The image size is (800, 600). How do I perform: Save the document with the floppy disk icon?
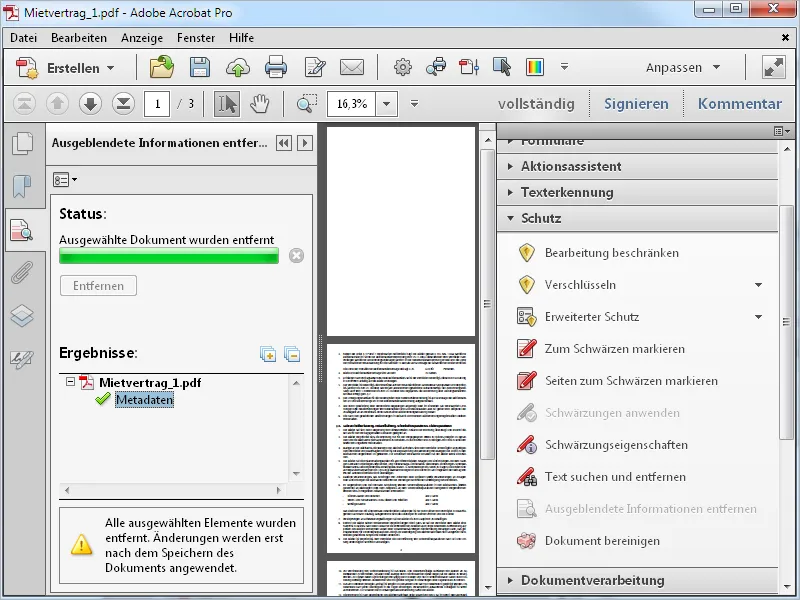pos(199,67)
